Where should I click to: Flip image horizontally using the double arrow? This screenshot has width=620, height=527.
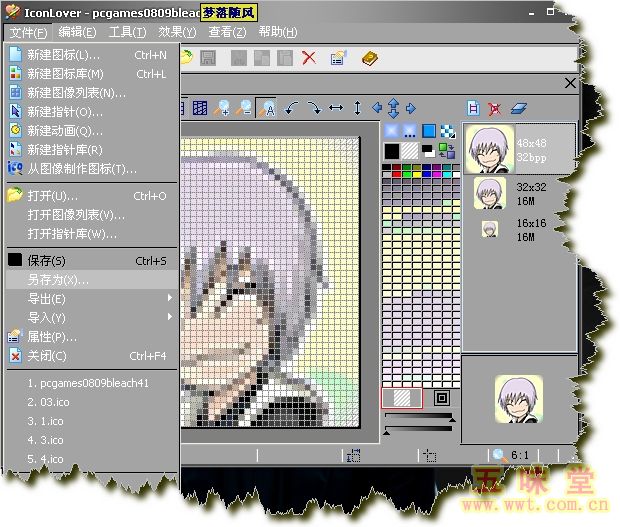(x=336, y=108)
